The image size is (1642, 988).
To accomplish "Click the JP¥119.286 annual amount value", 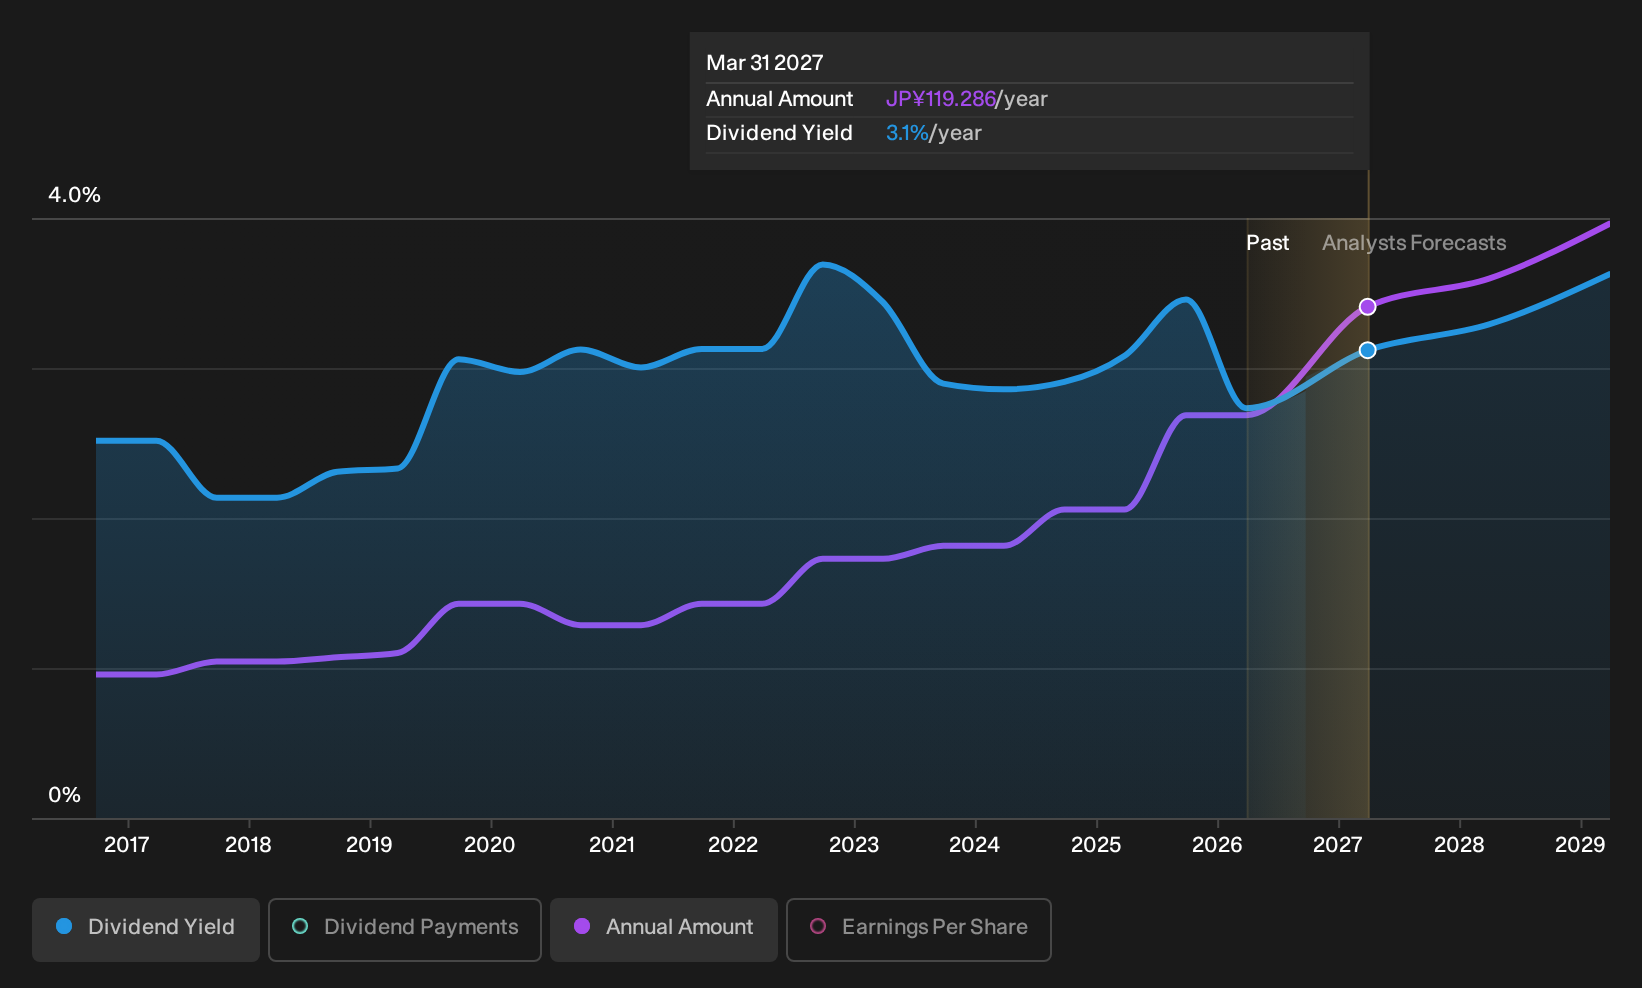I will pyautogui.click(x=941, y=99).
